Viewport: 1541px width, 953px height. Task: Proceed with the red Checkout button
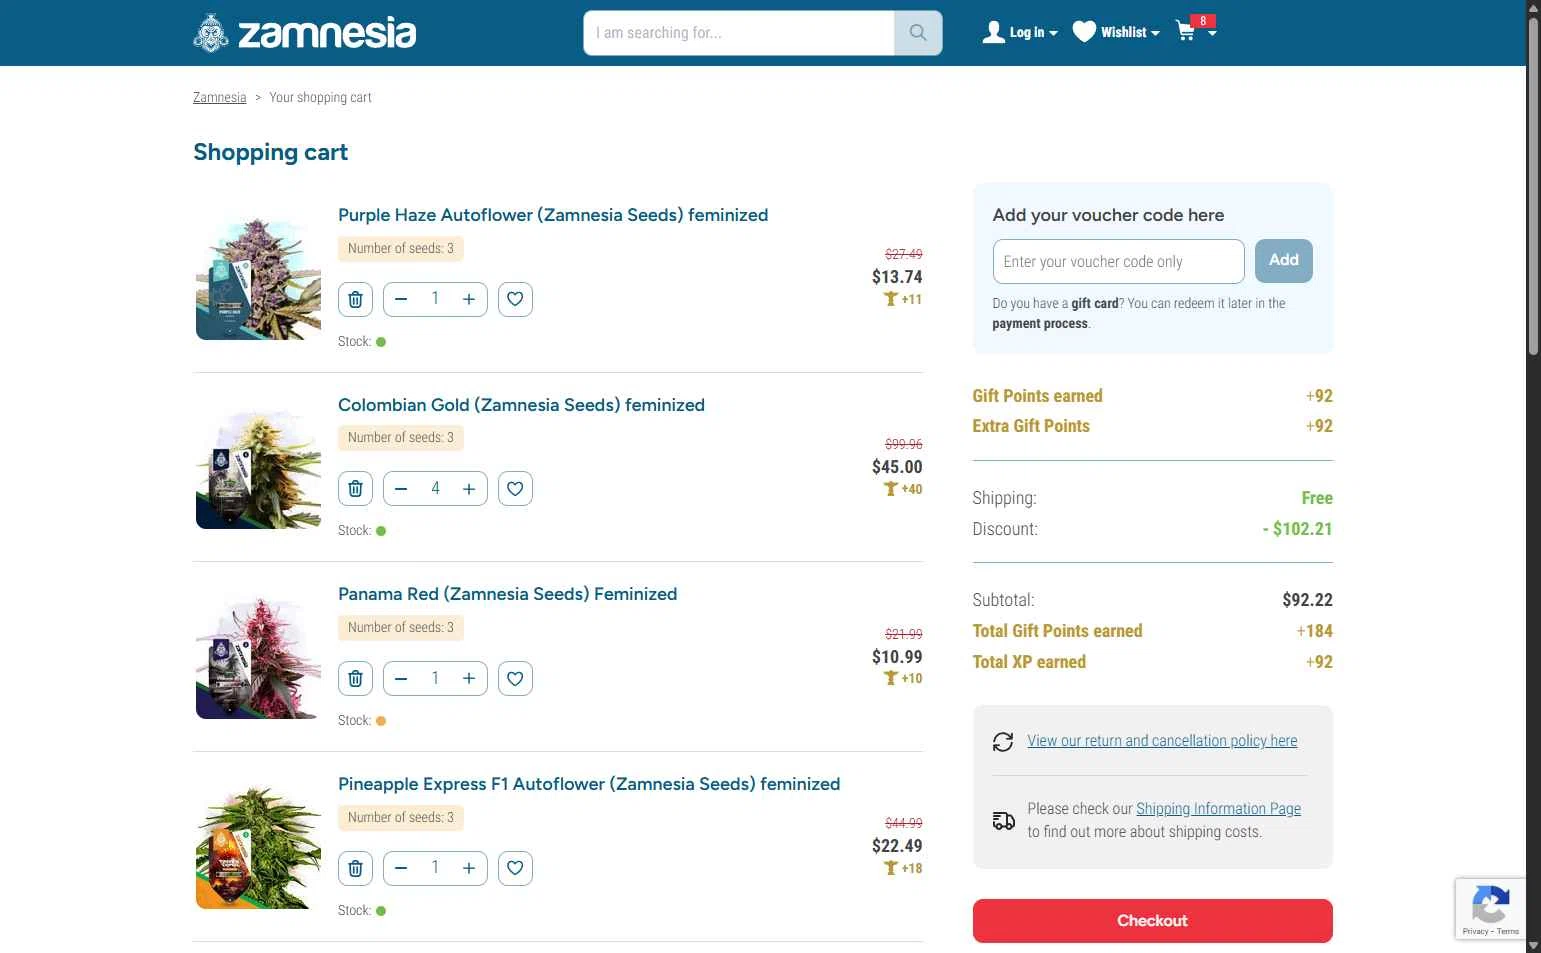[1153, 921]
